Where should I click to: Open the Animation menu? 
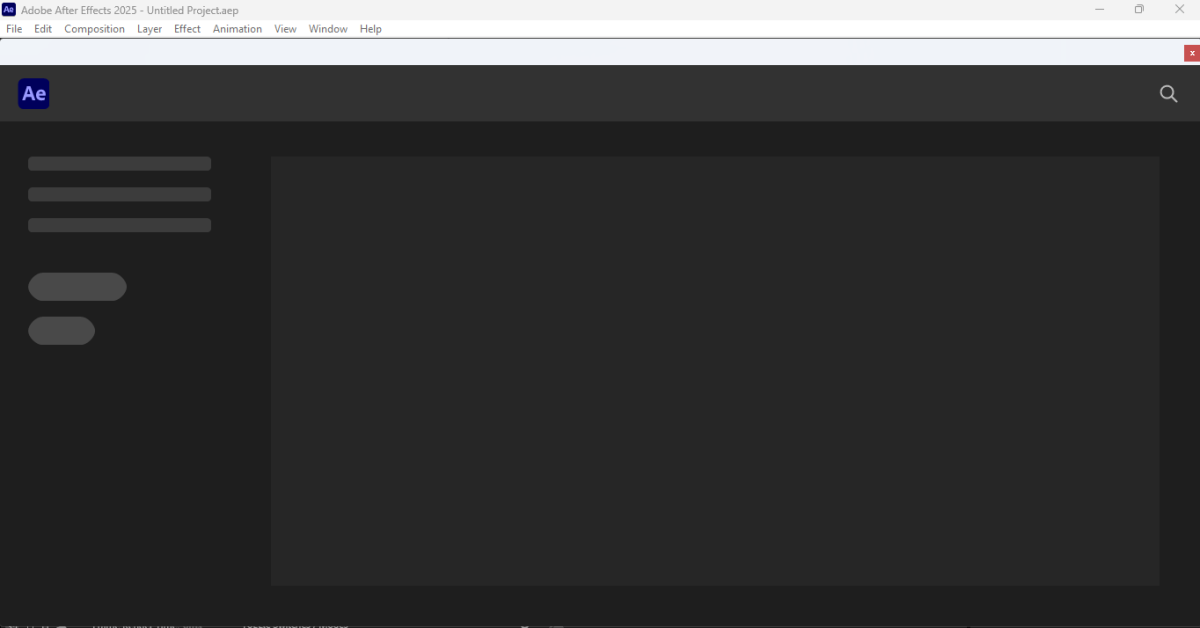(237, 29)
